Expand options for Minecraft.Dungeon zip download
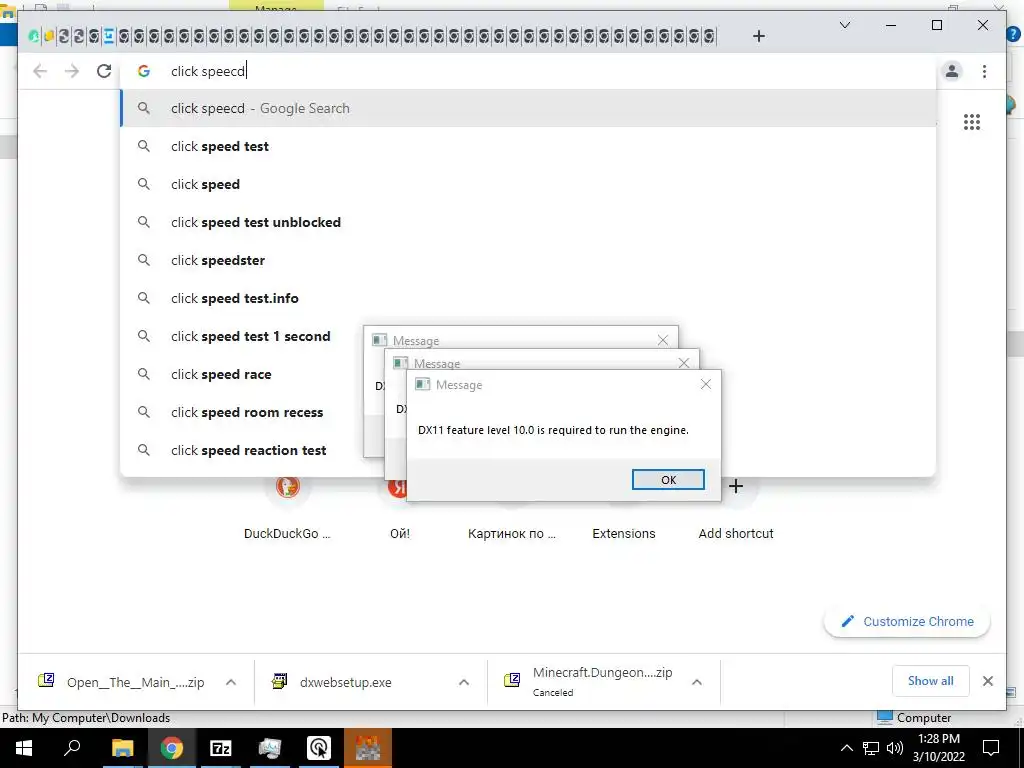1024x768 pixels. 697,682
